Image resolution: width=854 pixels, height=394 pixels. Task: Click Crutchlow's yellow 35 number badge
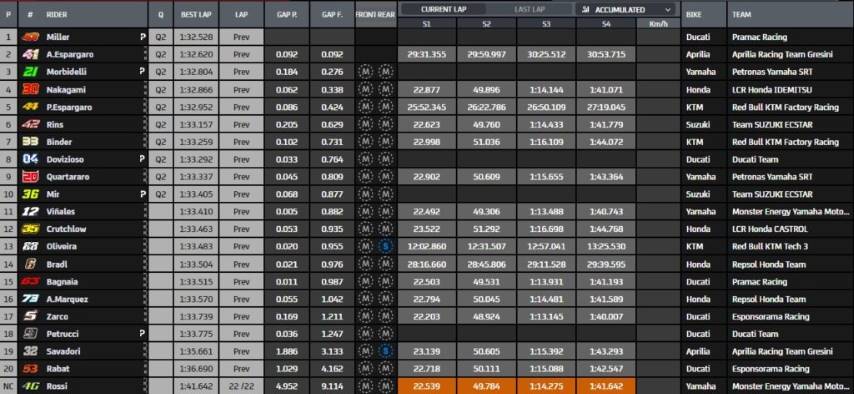(x=30, y=229)
